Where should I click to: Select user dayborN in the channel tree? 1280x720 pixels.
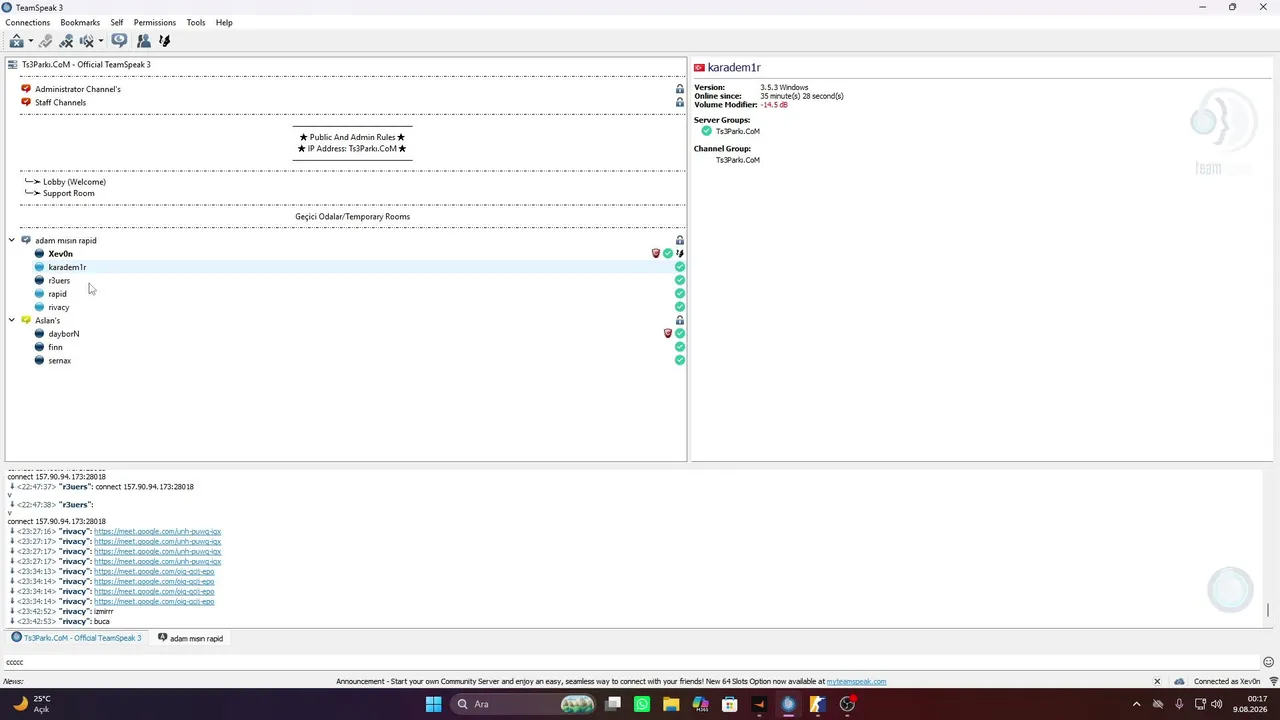click(64, 334)
